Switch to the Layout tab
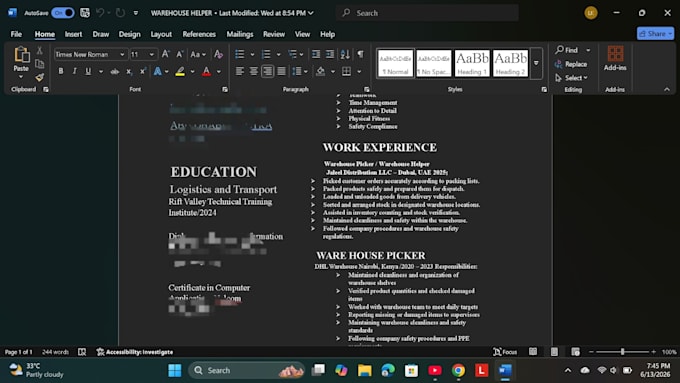The width and height of the screenshot is (680, 383). coord(161,34)
